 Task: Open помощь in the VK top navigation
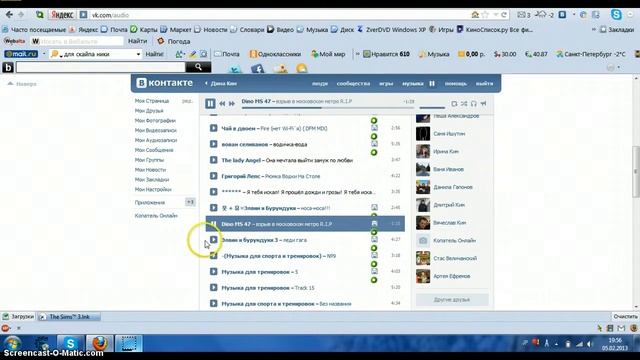tap(456, 83)
